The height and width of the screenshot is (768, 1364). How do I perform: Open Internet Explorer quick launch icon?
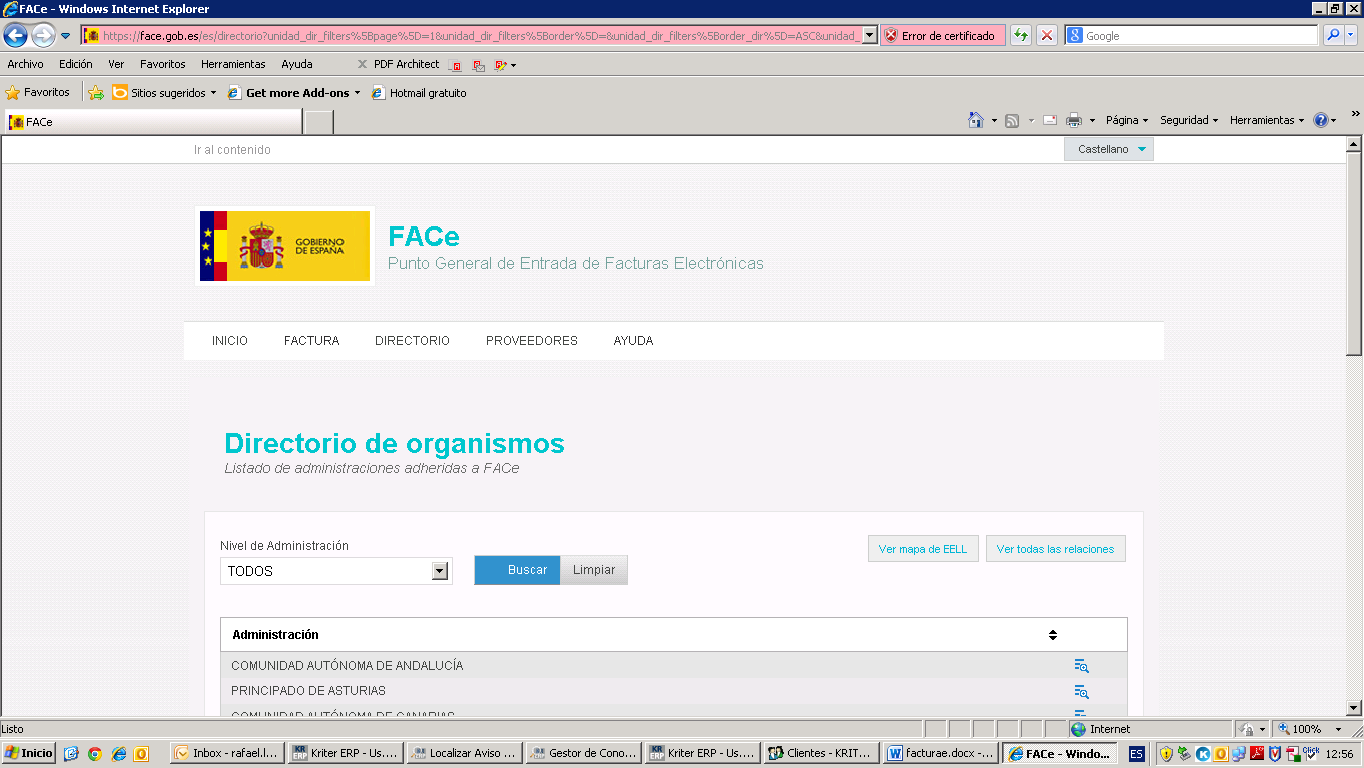point(119,754)
